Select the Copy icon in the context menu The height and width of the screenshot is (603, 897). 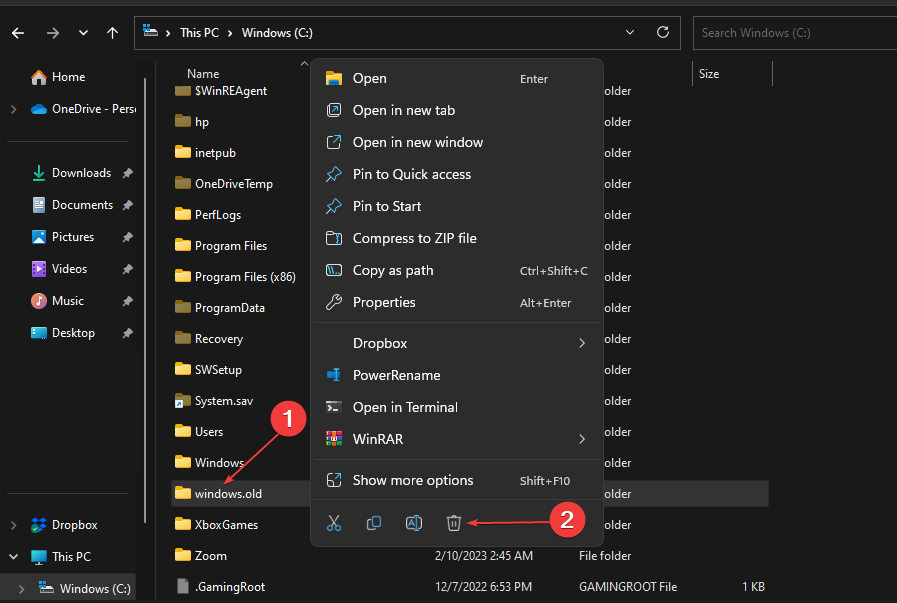374,522
